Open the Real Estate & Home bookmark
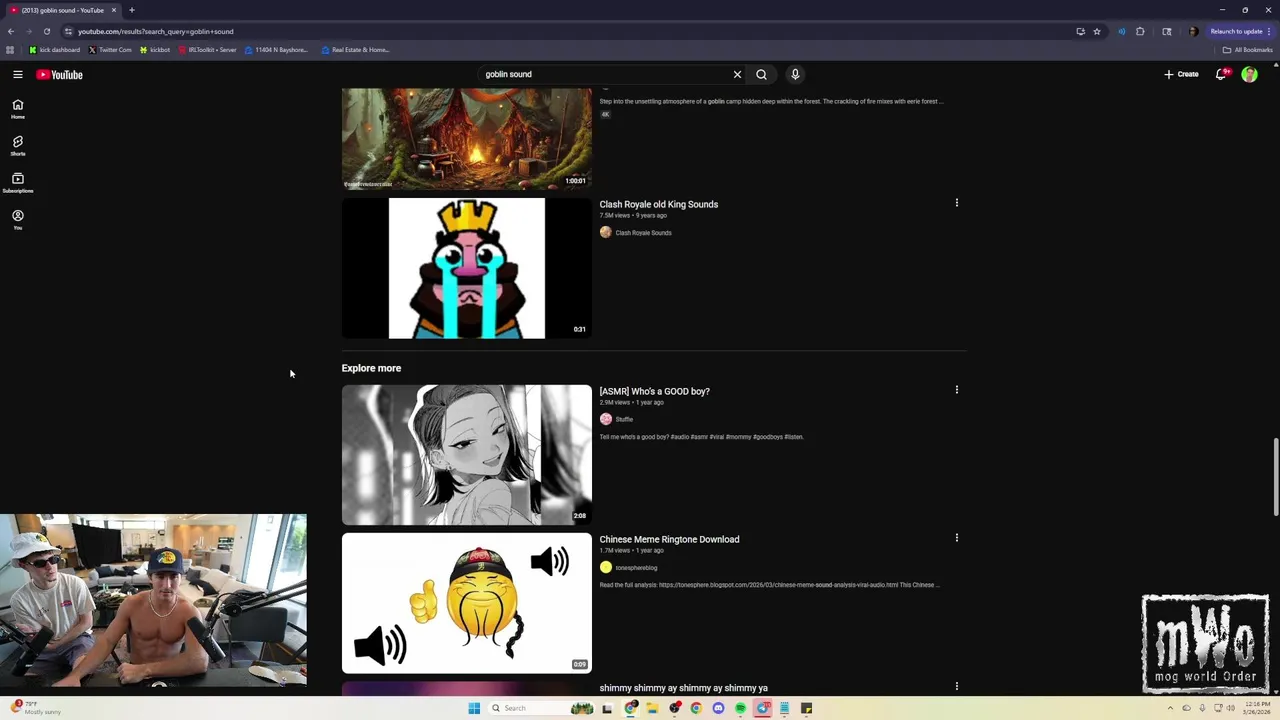The image size is (1280, 720). pyautogui.click(x=356, y=50)
